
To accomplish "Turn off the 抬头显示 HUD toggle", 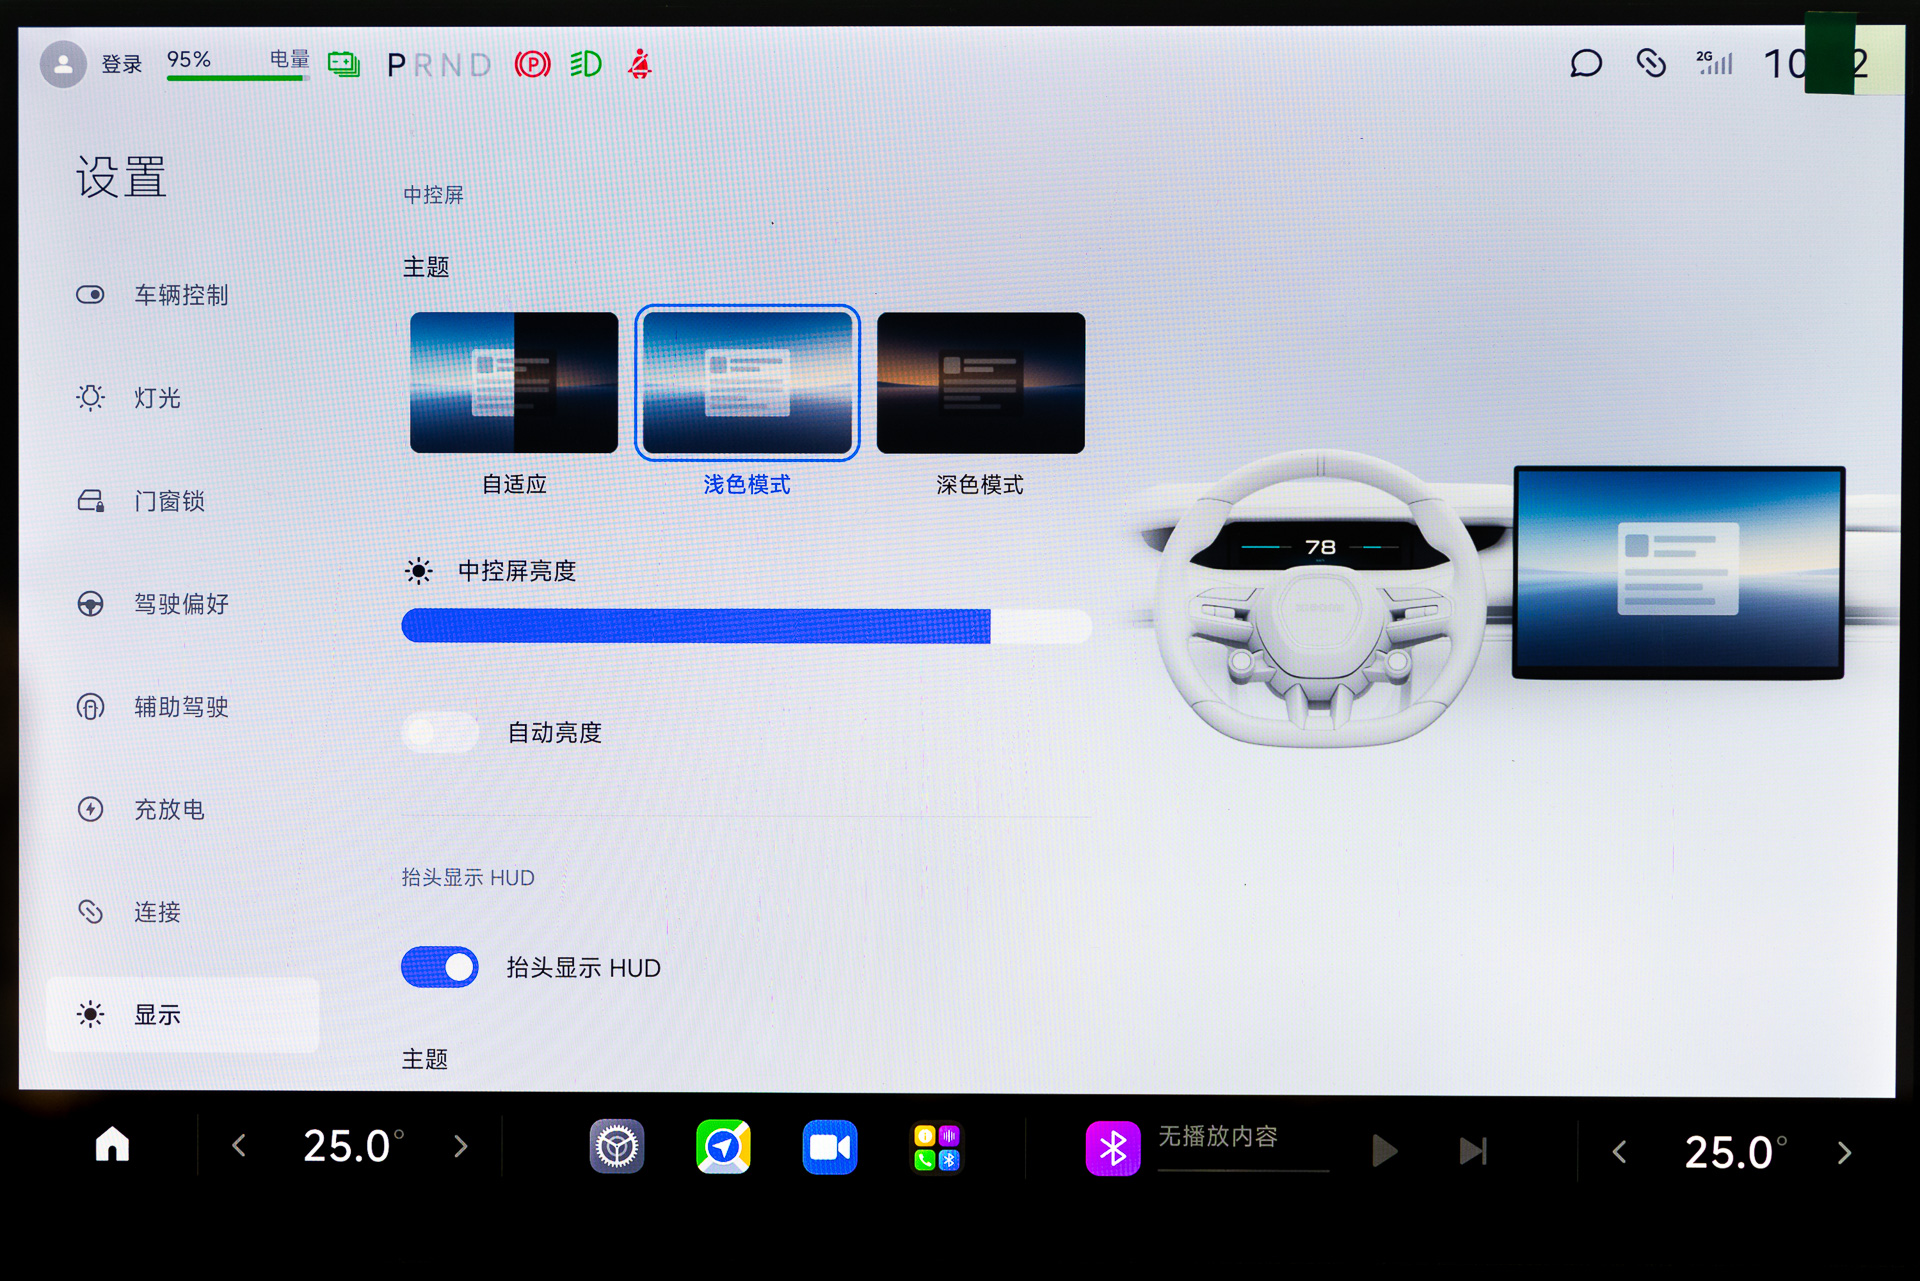I will (x=440, y=967).
